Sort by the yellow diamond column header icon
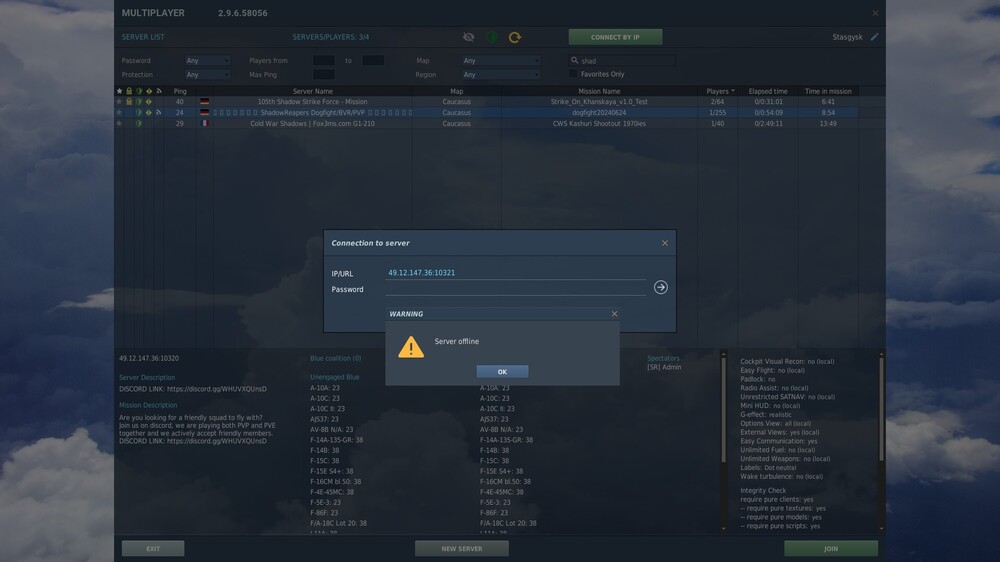The height and width of the screenshot is (562, 1000). point(149,91)
